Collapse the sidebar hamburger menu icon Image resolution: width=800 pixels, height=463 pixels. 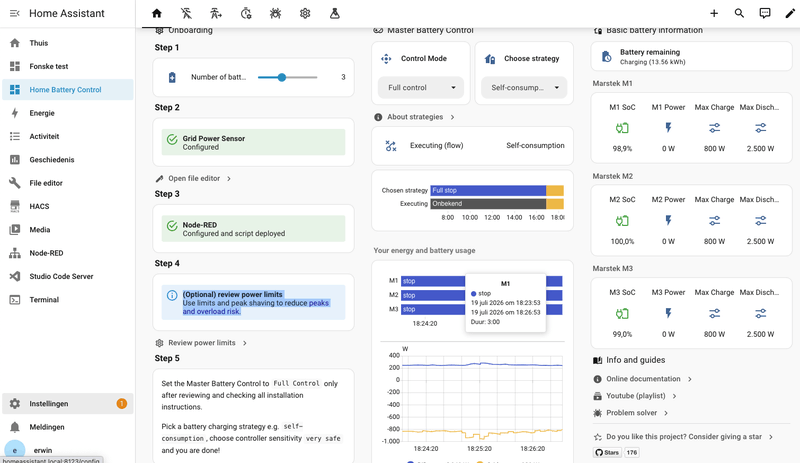pyautogui.click(x=15, y=13)
